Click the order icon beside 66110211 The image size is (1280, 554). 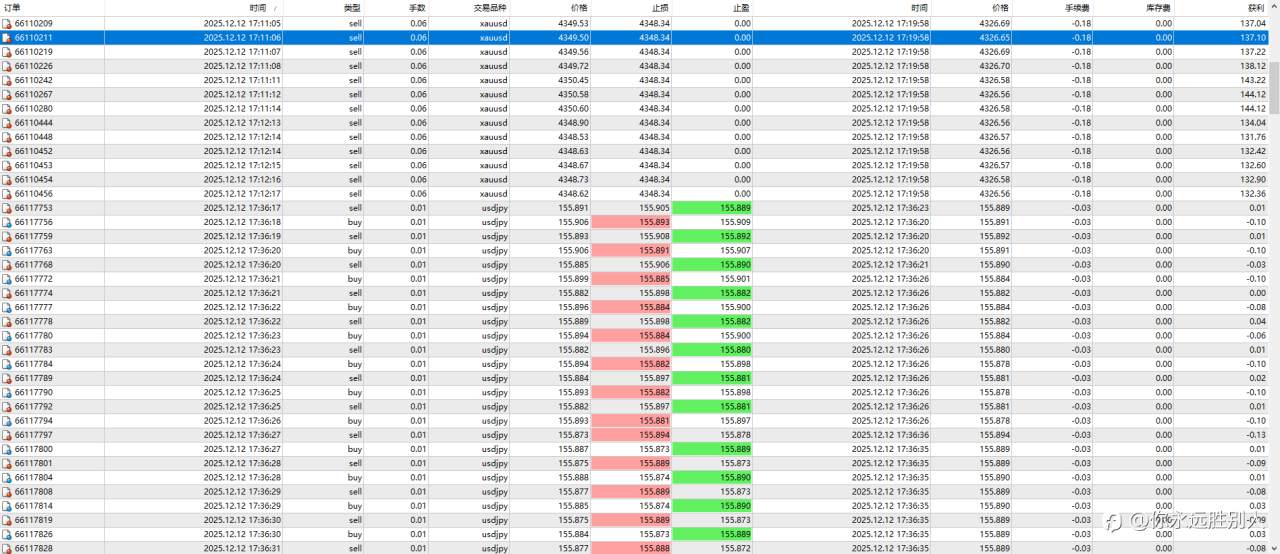point(7,37)
